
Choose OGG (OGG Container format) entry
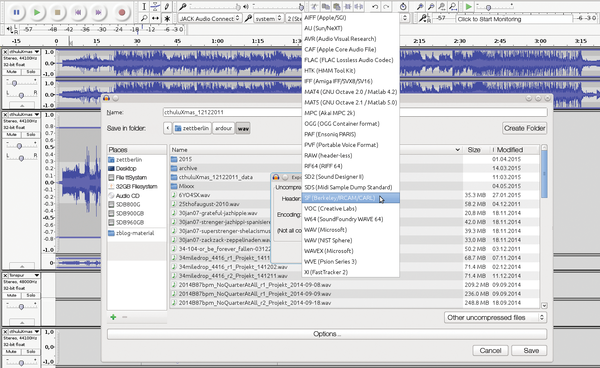[x=342, y=124]
